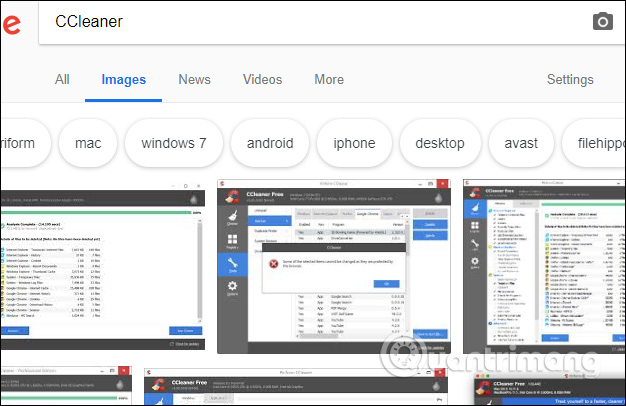Go to the Videos tab
The height and width of the screenshot is (406, 626).
coord(262,79)
